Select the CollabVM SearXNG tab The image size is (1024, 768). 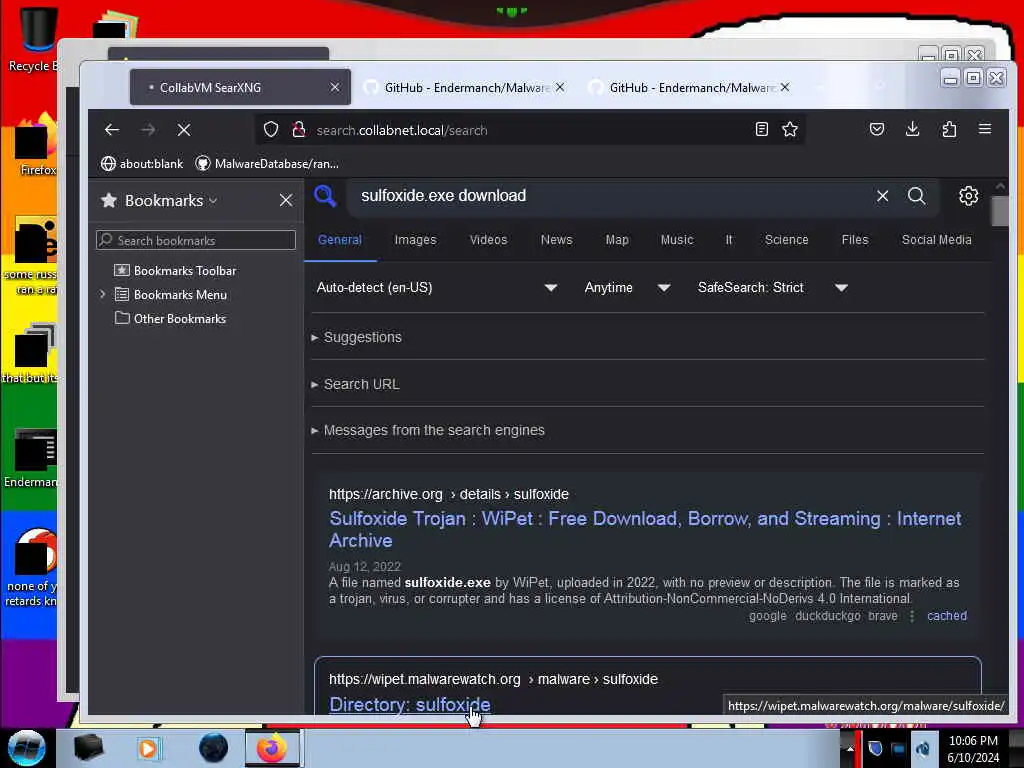coord(240,88)
